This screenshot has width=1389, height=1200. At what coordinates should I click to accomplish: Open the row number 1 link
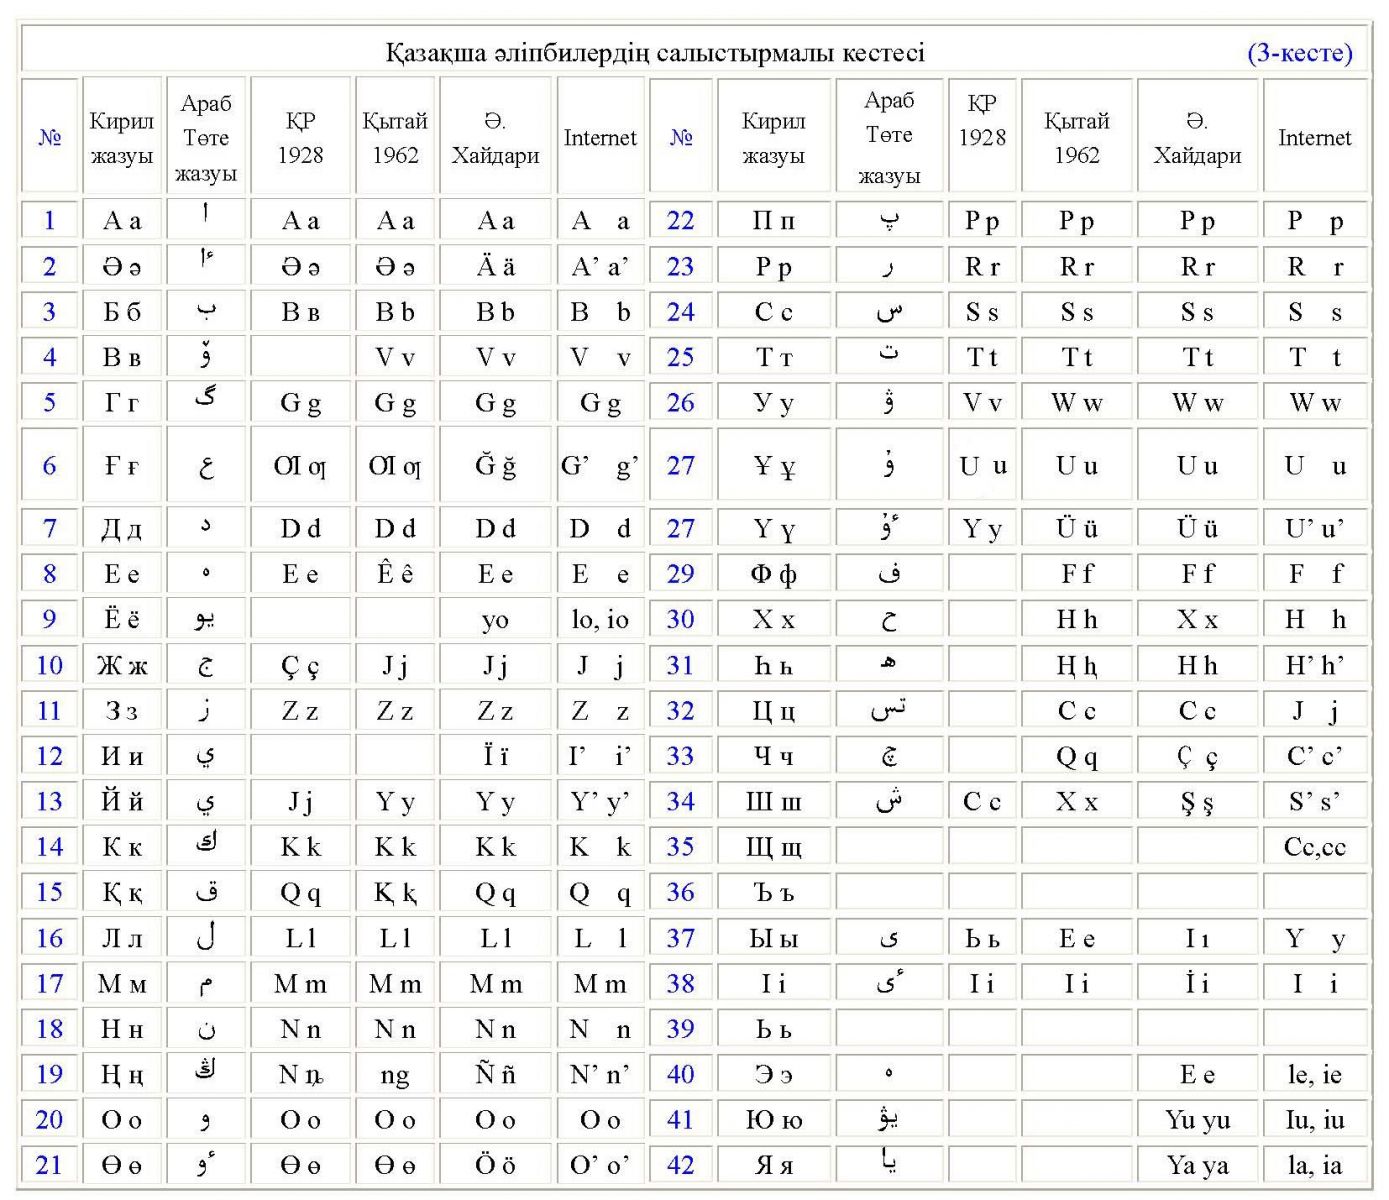coord(49,221)
